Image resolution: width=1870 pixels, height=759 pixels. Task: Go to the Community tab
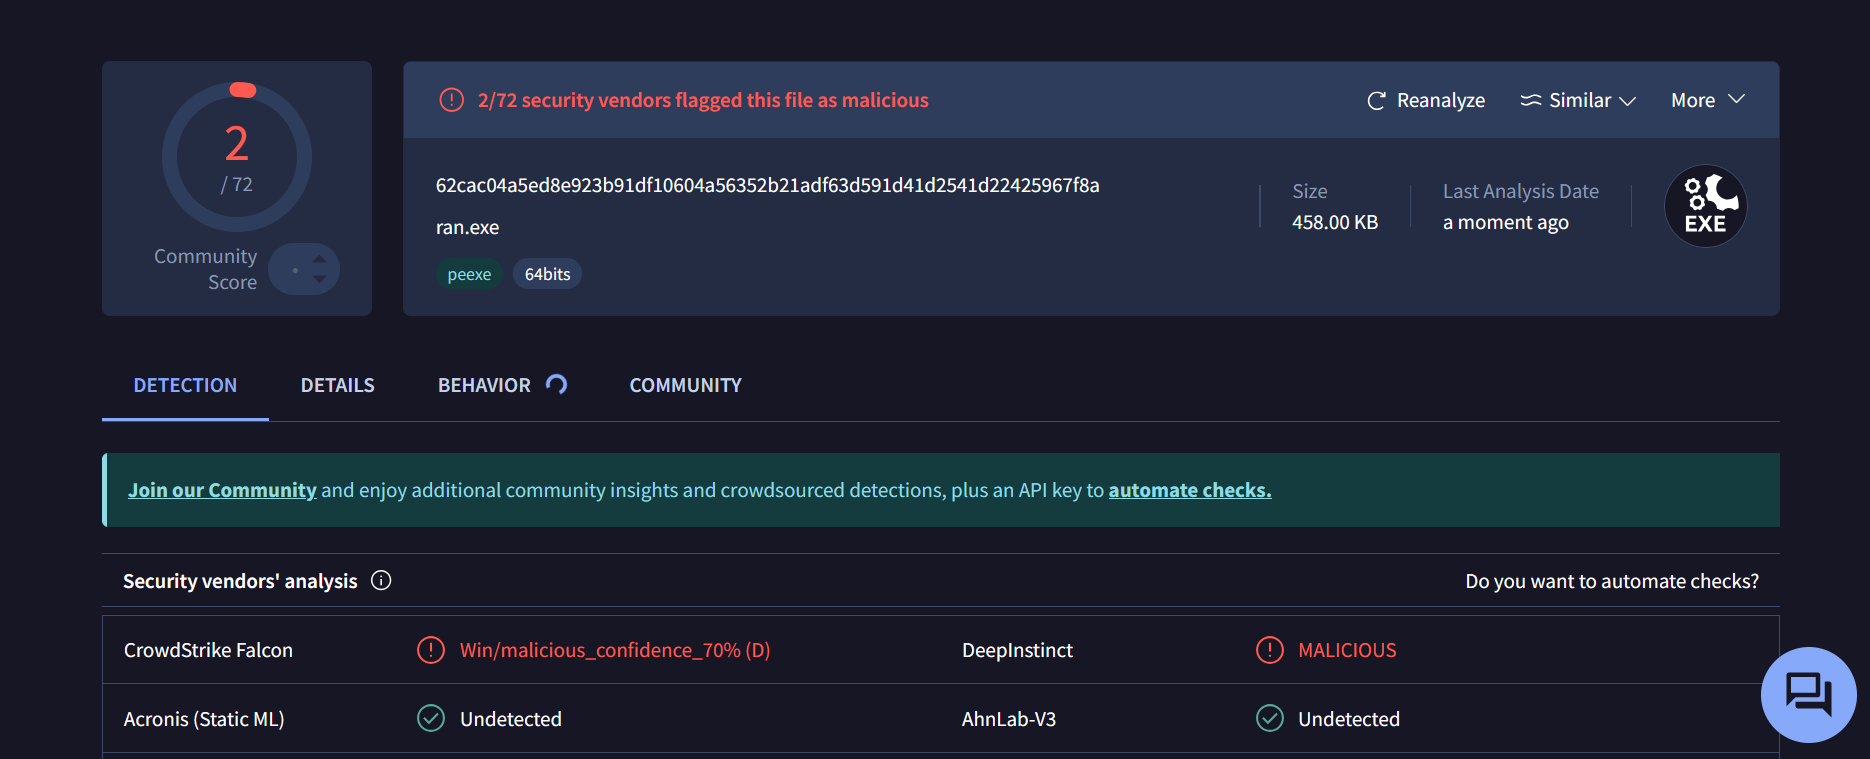point(685,385)
